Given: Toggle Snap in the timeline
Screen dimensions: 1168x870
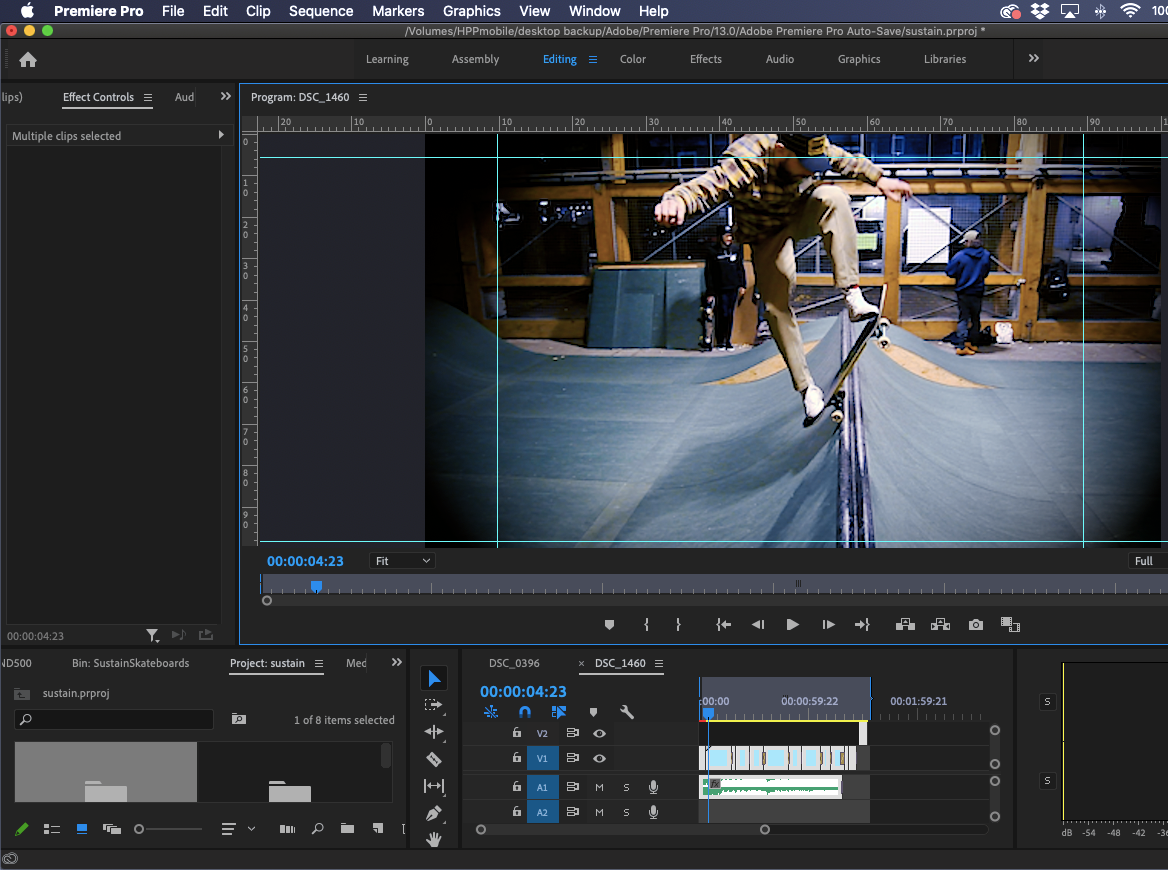Looking at the screenshot, I should pyautogui.click(x=524, y=712).
